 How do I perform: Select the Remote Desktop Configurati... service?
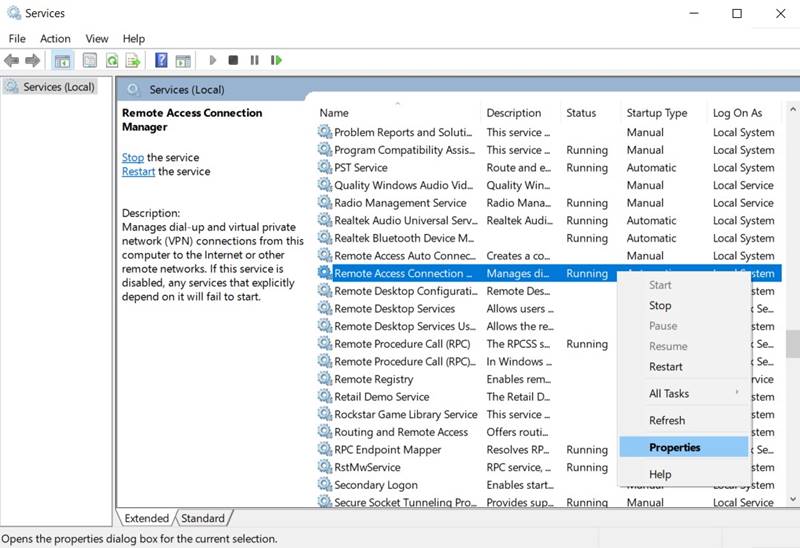click(406, 291)
